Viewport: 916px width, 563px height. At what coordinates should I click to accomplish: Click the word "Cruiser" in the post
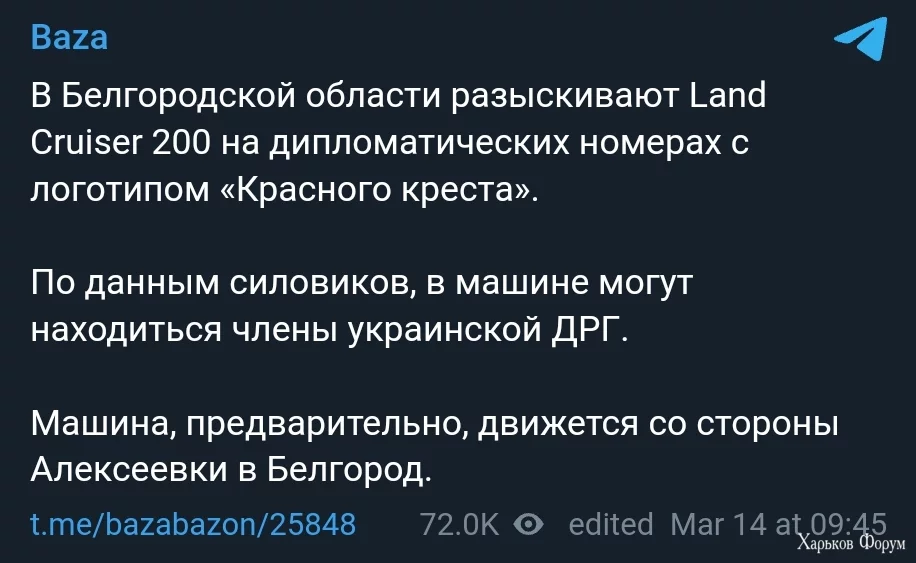pos(86,143)
